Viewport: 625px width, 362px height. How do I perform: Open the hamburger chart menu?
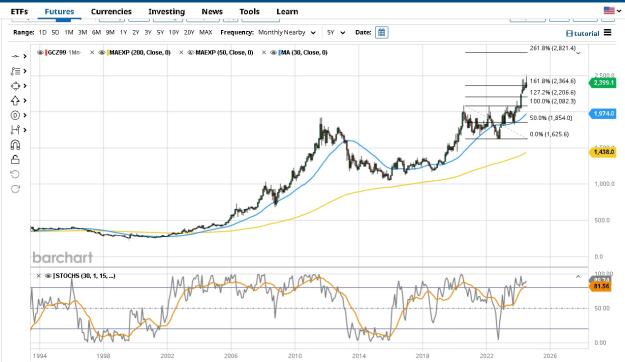coord(607,32)
